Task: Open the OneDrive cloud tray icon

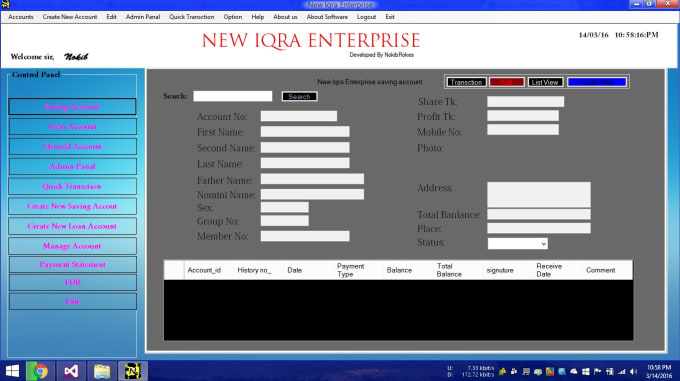Action: (x=573, y=371)
